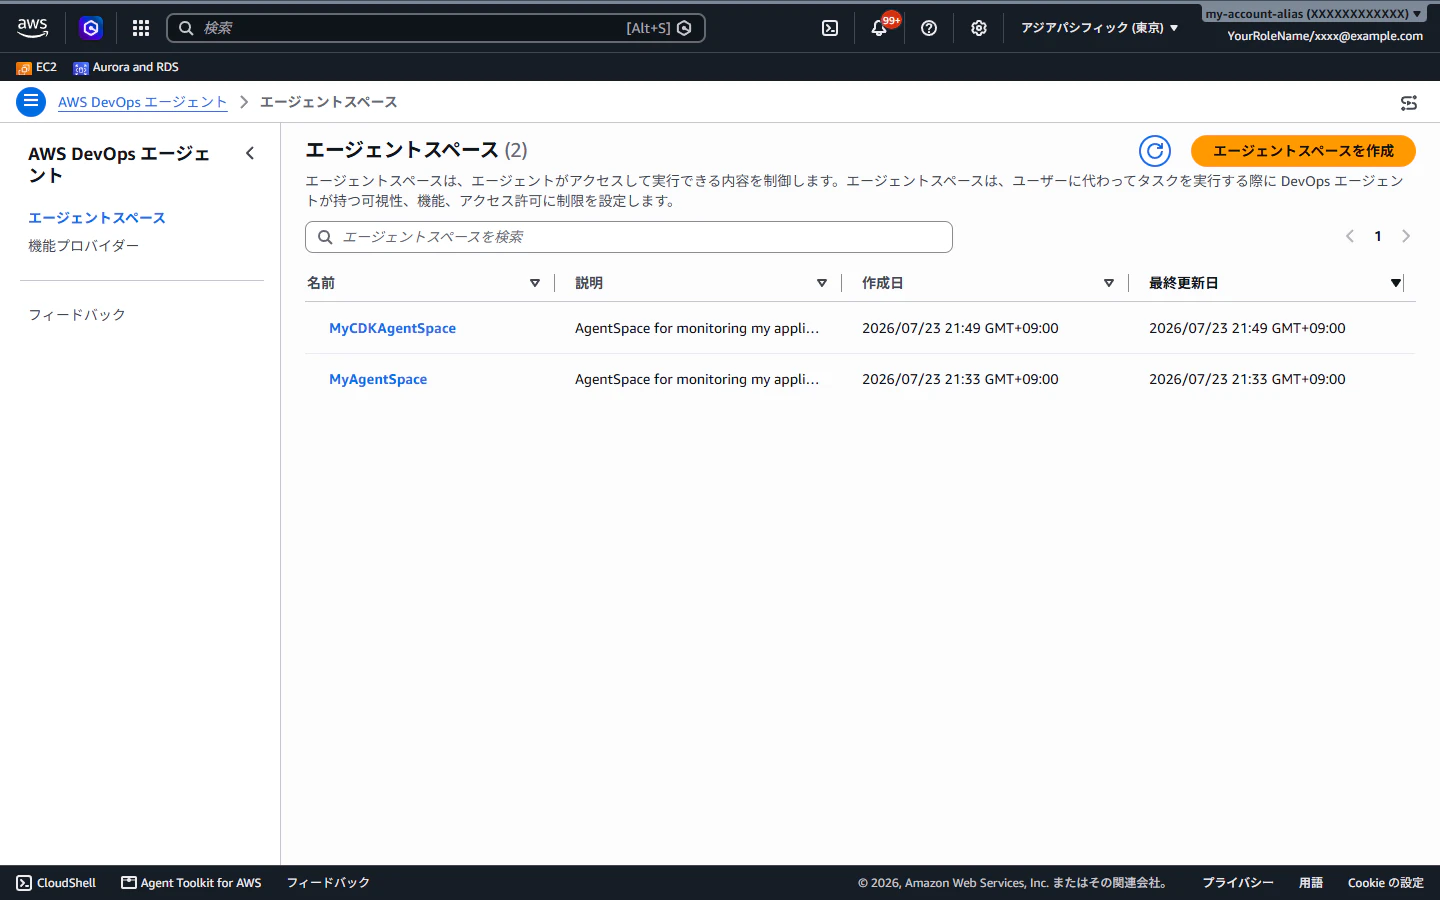Go to the previous page of results
This screenshot has width=1440, height=900.
(x=1350, y=236)
